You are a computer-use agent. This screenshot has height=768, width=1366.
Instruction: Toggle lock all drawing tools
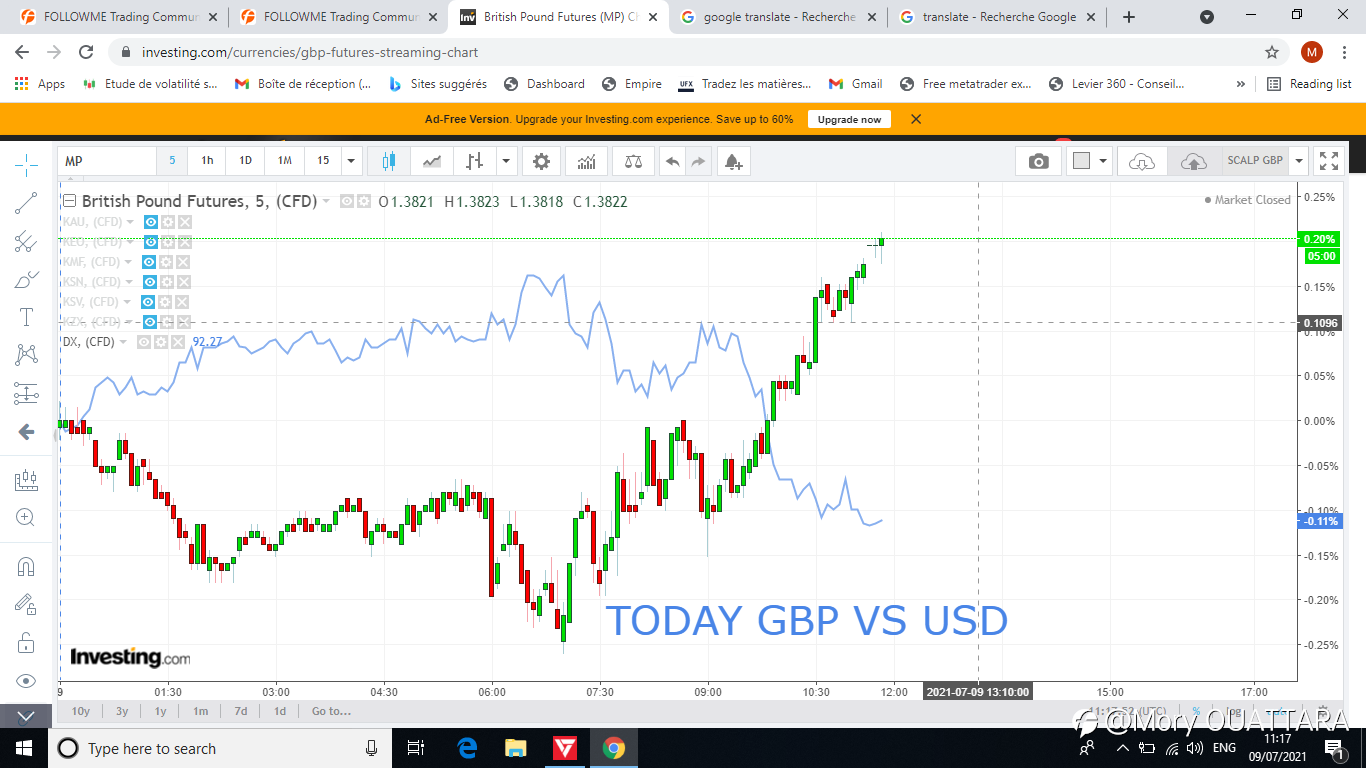click(26, 642)
